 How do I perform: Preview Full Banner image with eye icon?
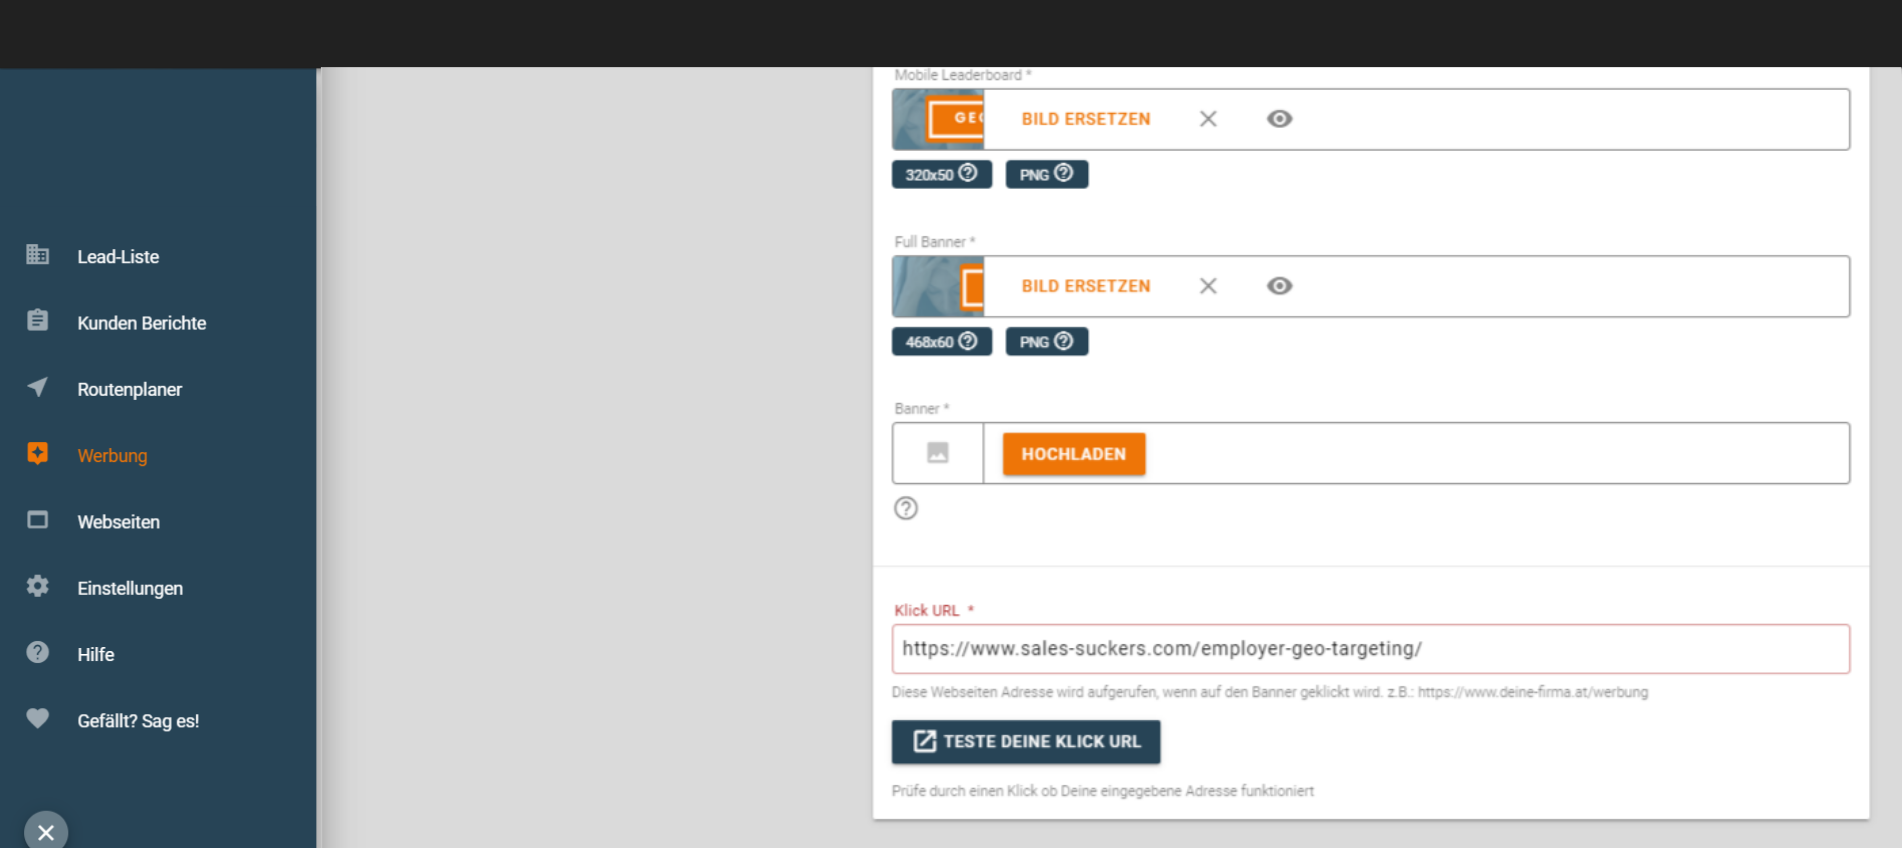click(x=1279, y=286)
